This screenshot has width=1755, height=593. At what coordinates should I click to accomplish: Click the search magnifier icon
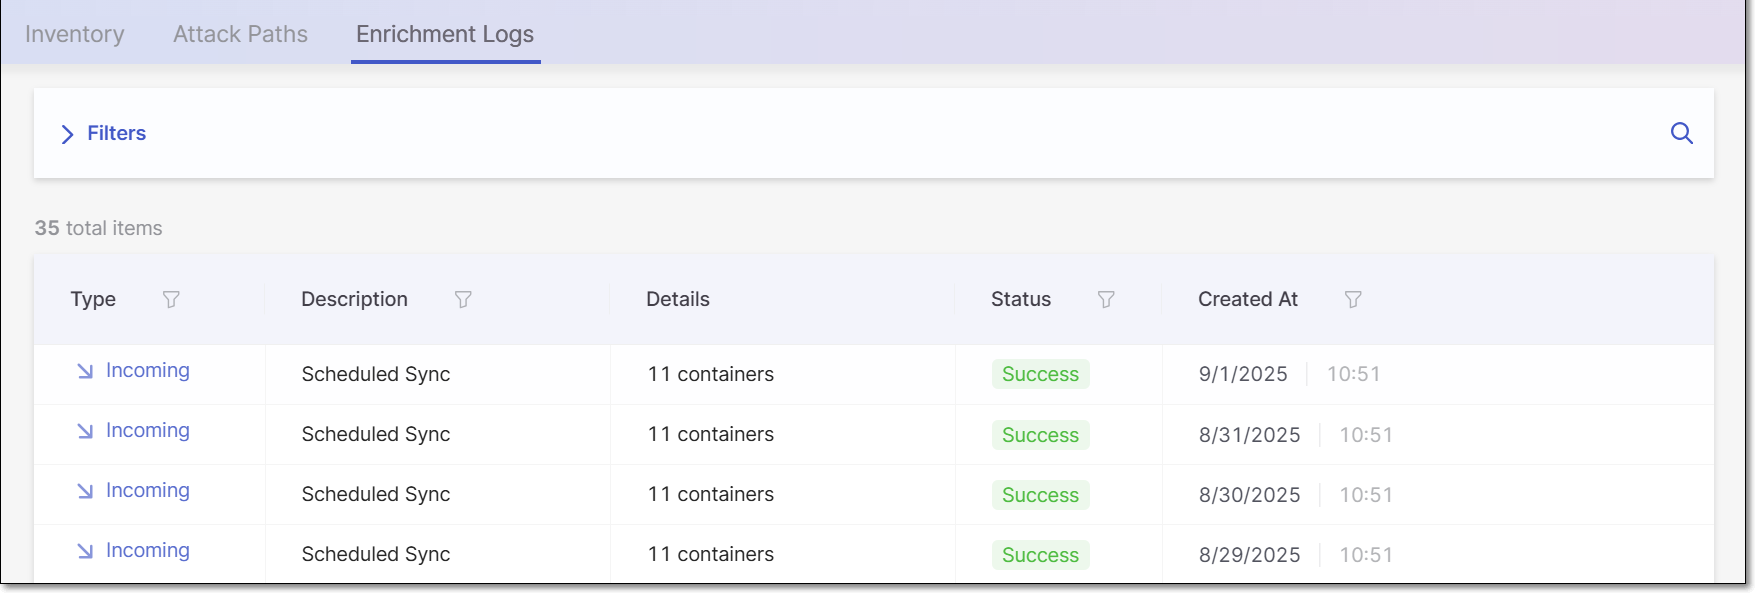(1681, 133)
